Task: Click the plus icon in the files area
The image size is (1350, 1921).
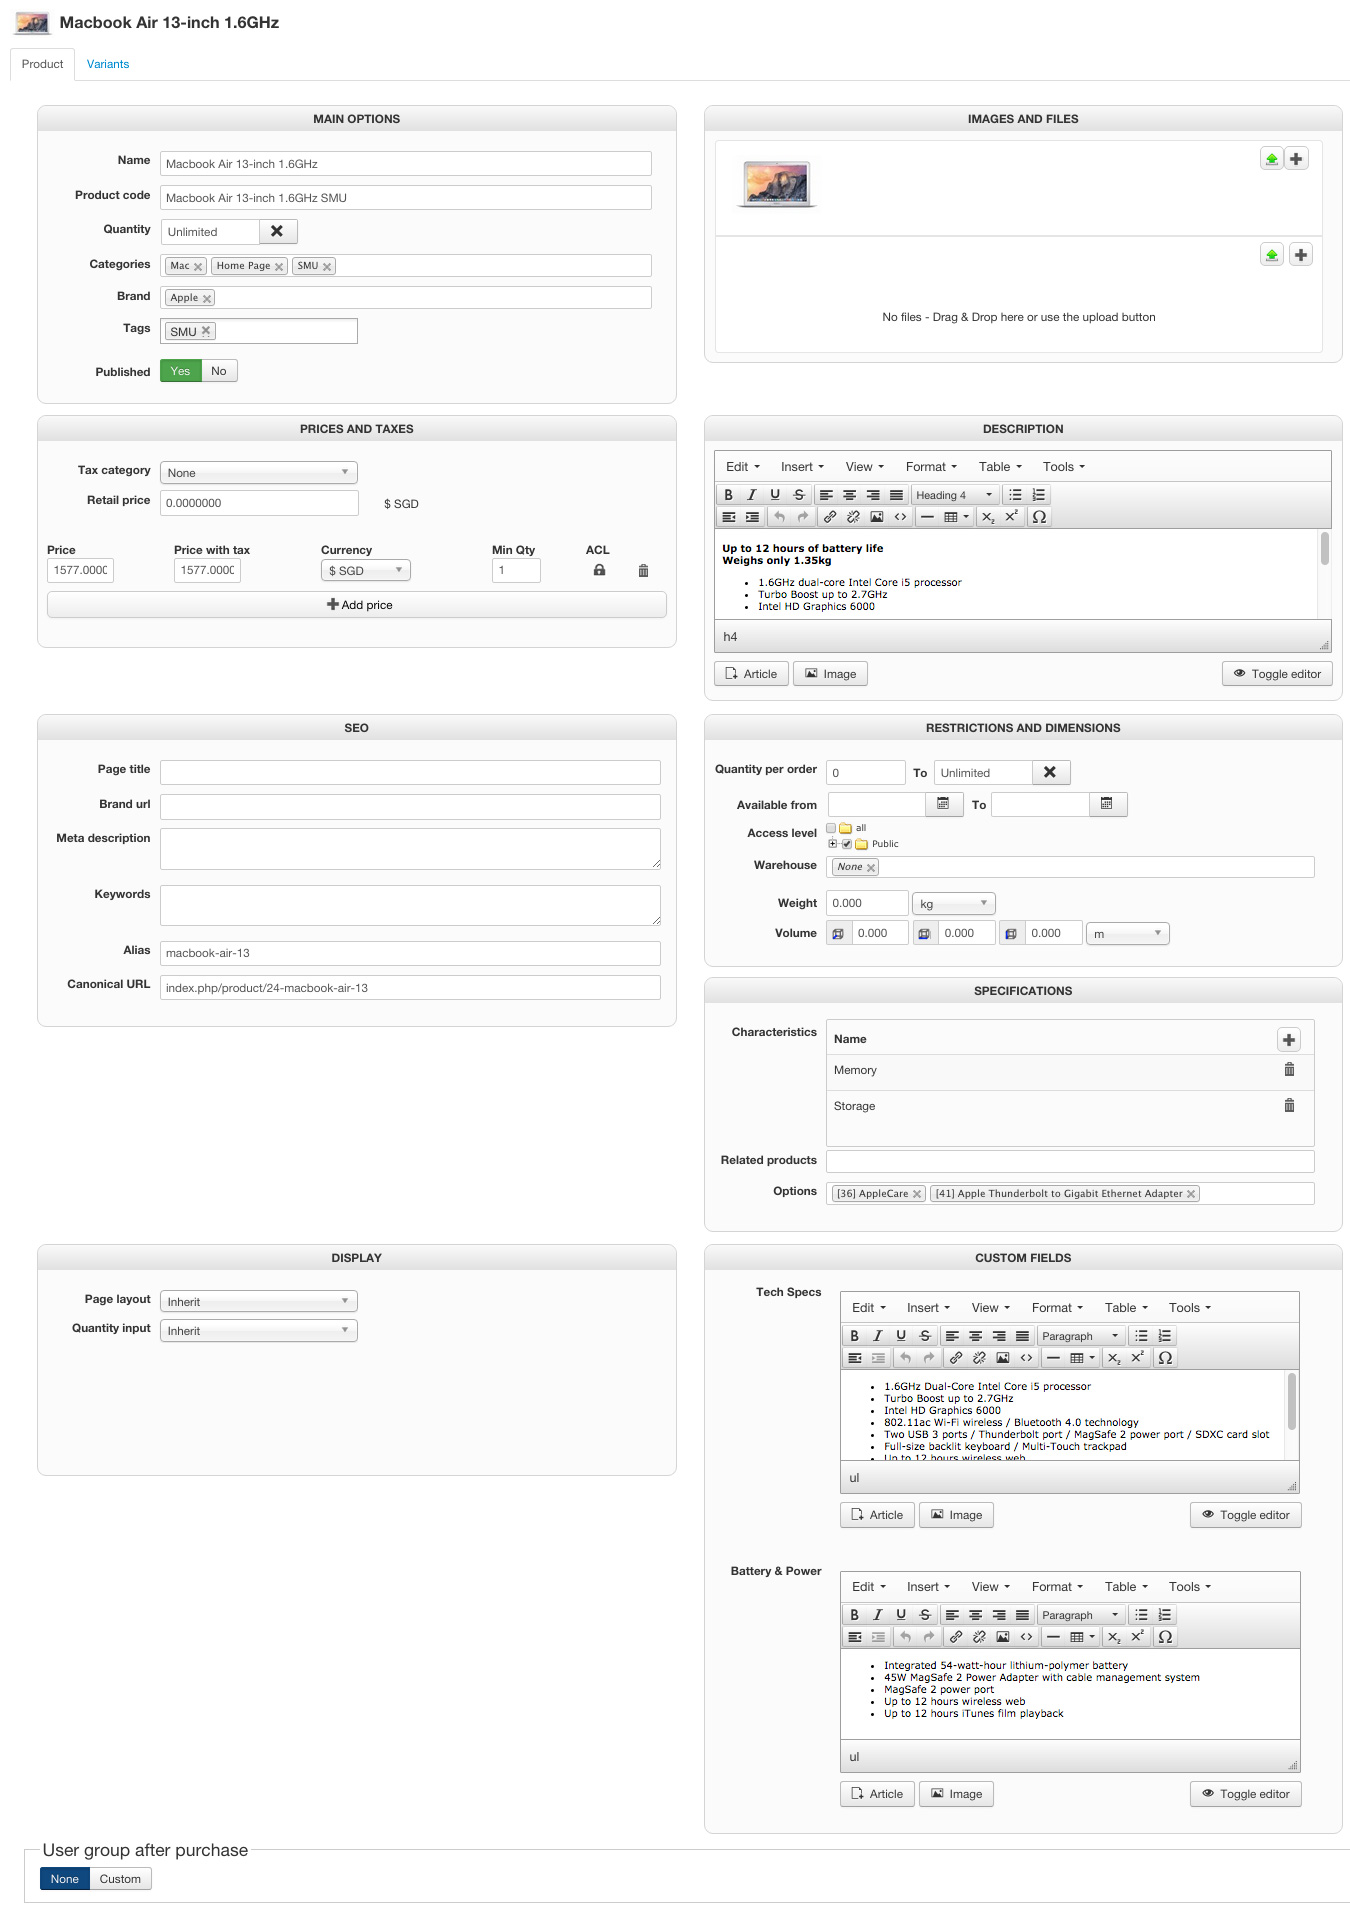Action: (1300, 255)
